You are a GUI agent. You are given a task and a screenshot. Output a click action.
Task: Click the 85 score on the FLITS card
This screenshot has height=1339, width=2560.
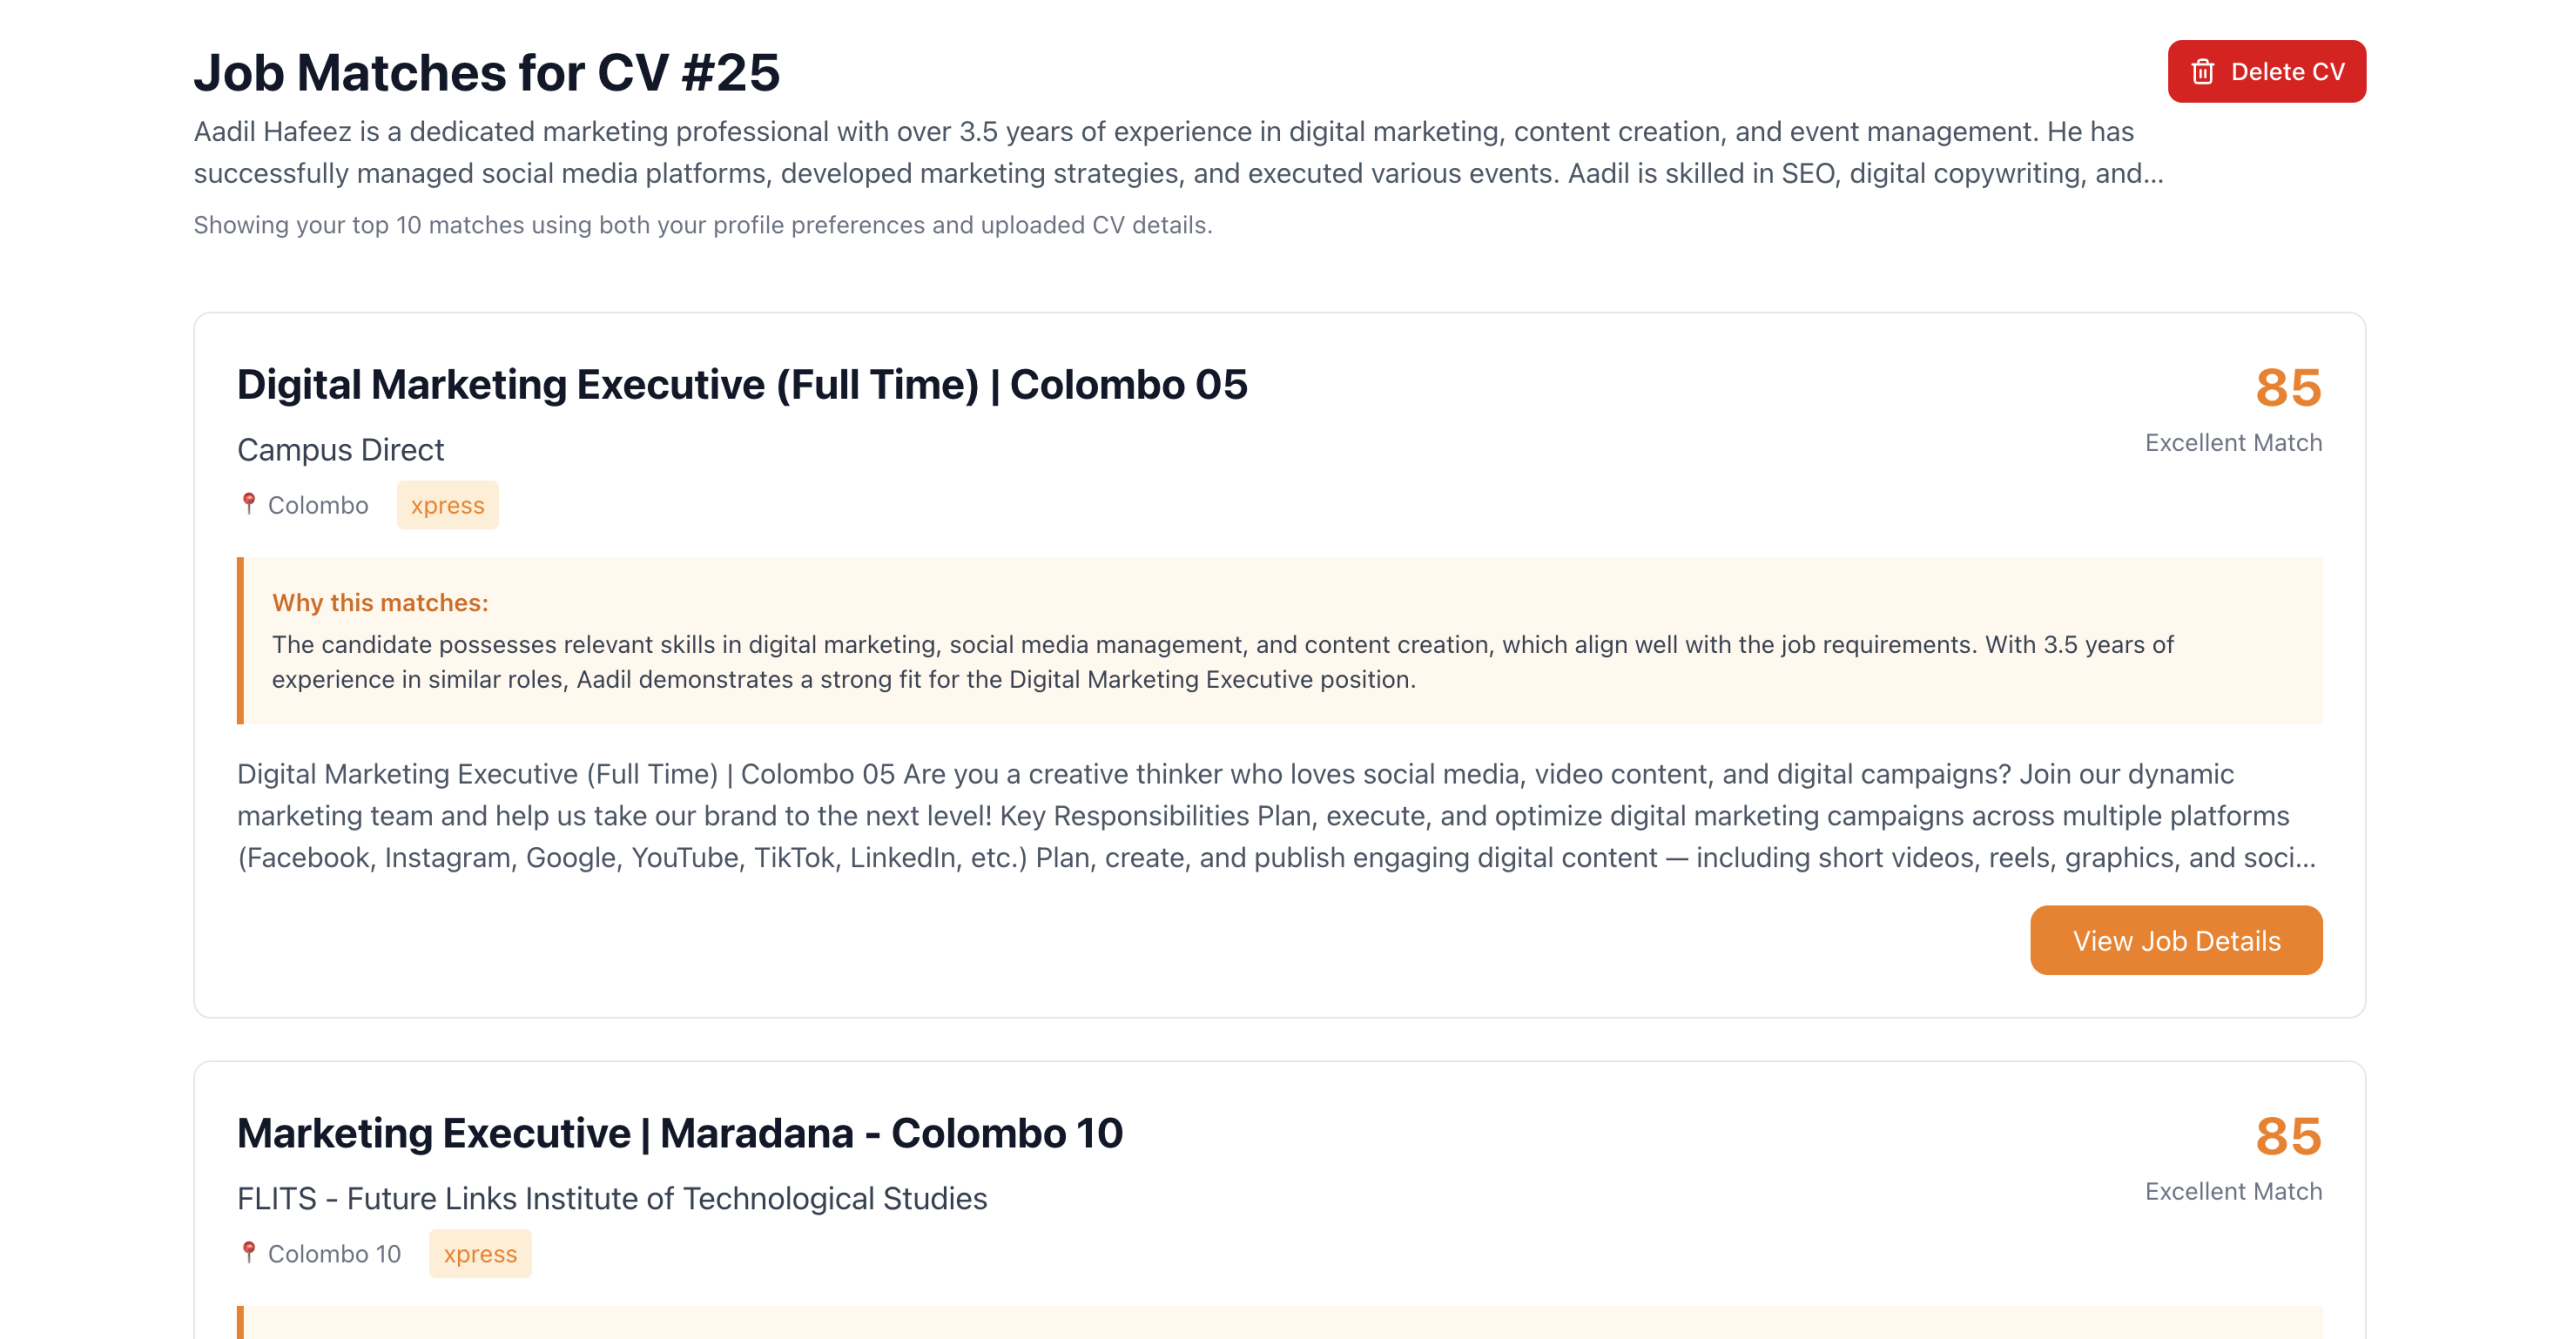tap(2287, 1136)
